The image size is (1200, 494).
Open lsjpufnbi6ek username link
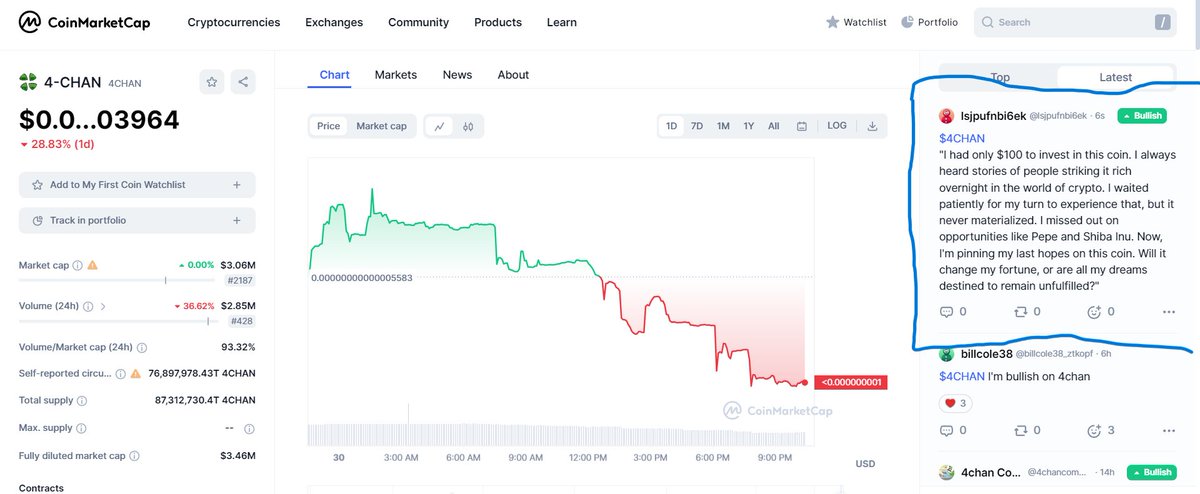pos(993,116)
